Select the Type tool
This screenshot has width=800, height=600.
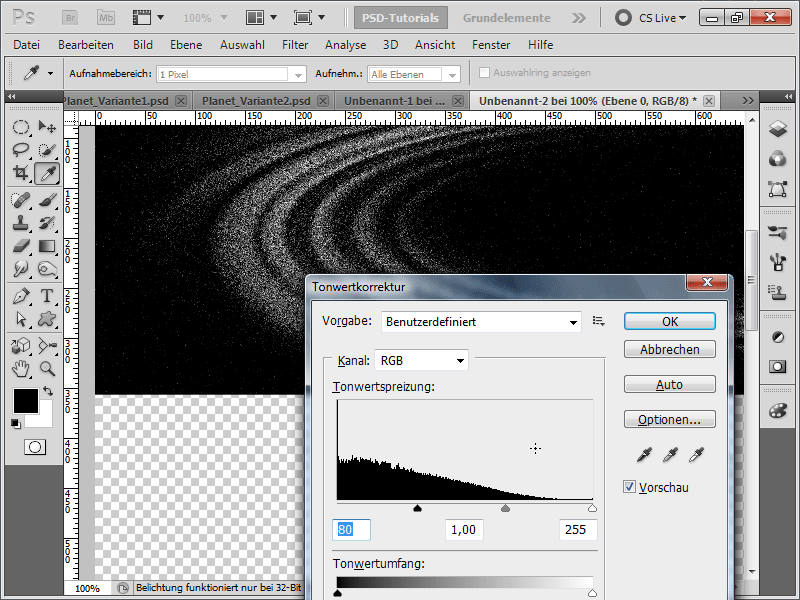[x=47, y=296]
